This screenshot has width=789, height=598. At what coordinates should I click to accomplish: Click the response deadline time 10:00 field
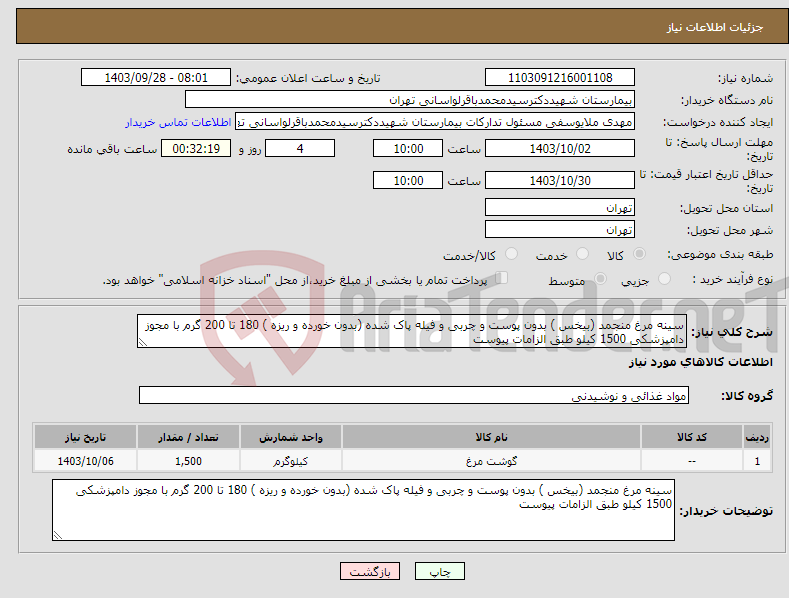click(408, 148)
